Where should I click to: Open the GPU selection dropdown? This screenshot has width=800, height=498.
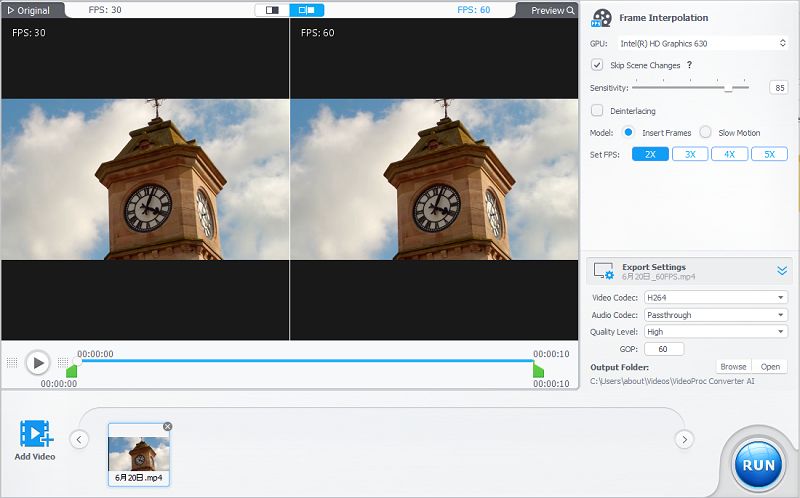click(x=704, y=43)
